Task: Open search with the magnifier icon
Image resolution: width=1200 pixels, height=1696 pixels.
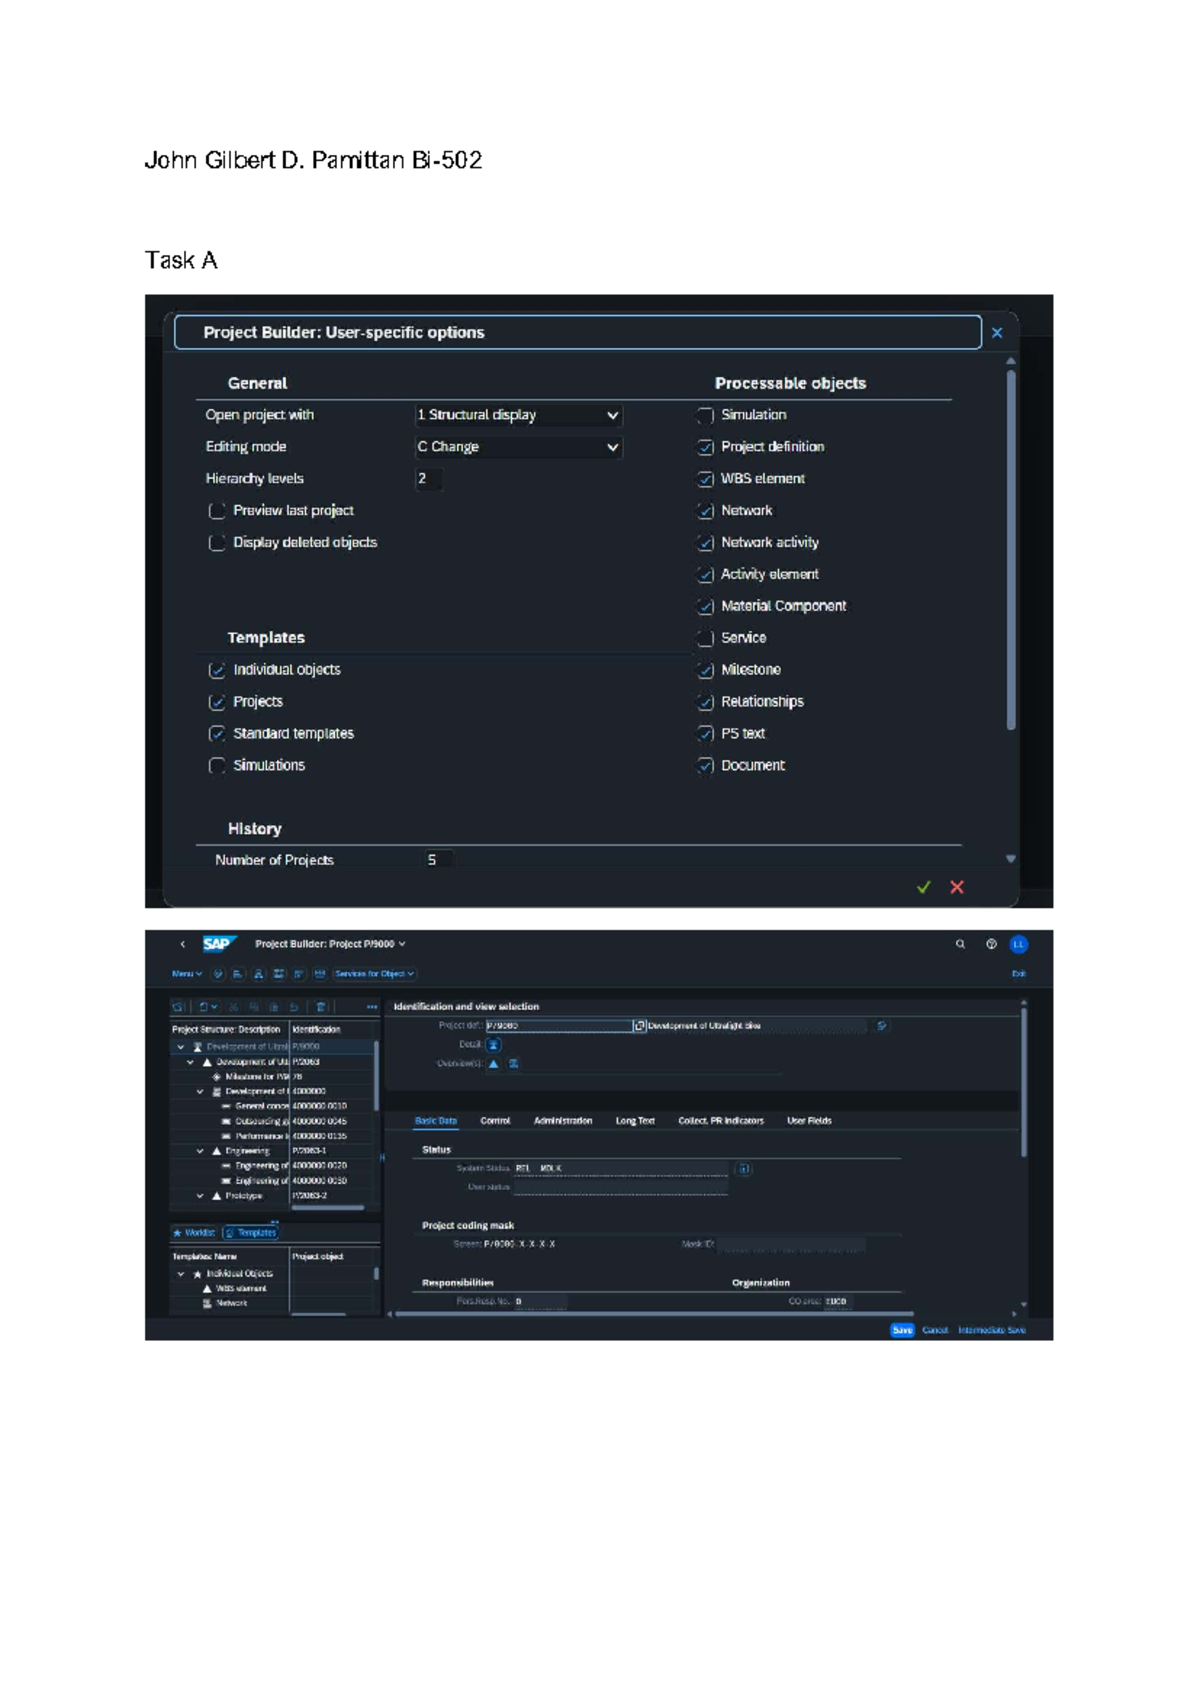Action: (x=960, y=944)
